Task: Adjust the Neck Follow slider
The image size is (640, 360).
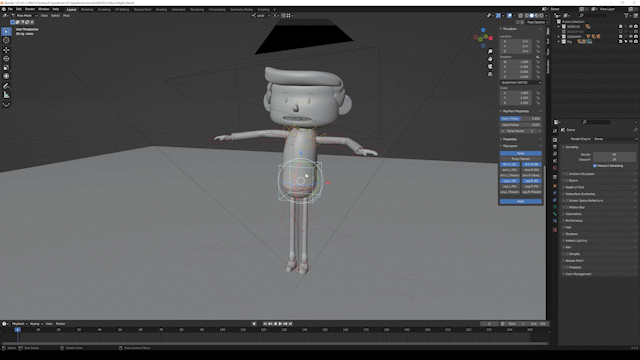Action: [x=520, y=118]
